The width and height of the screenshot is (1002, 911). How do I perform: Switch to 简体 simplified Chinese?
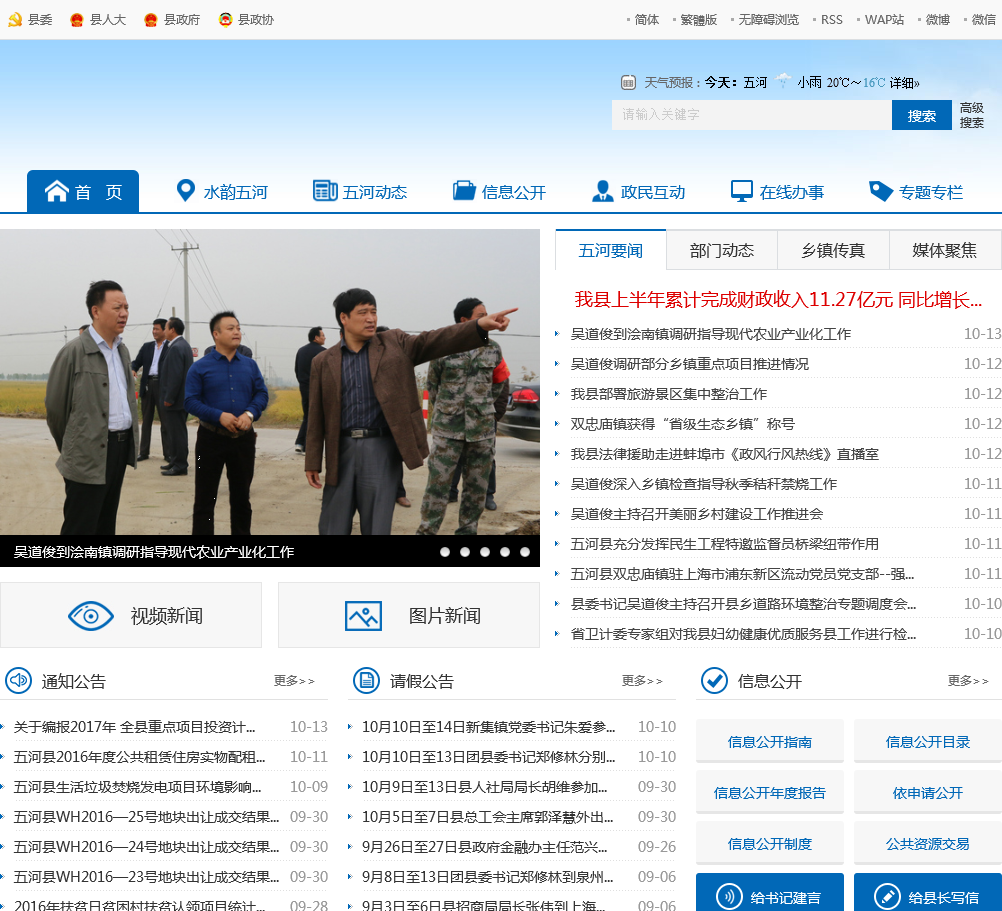tap(647, 20)
